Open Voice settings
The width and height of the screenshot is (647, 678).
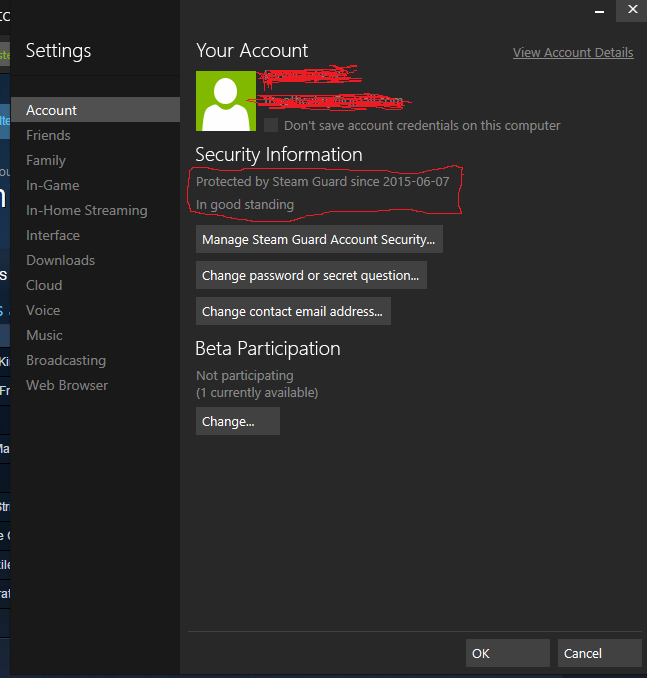tap(43, 310)
